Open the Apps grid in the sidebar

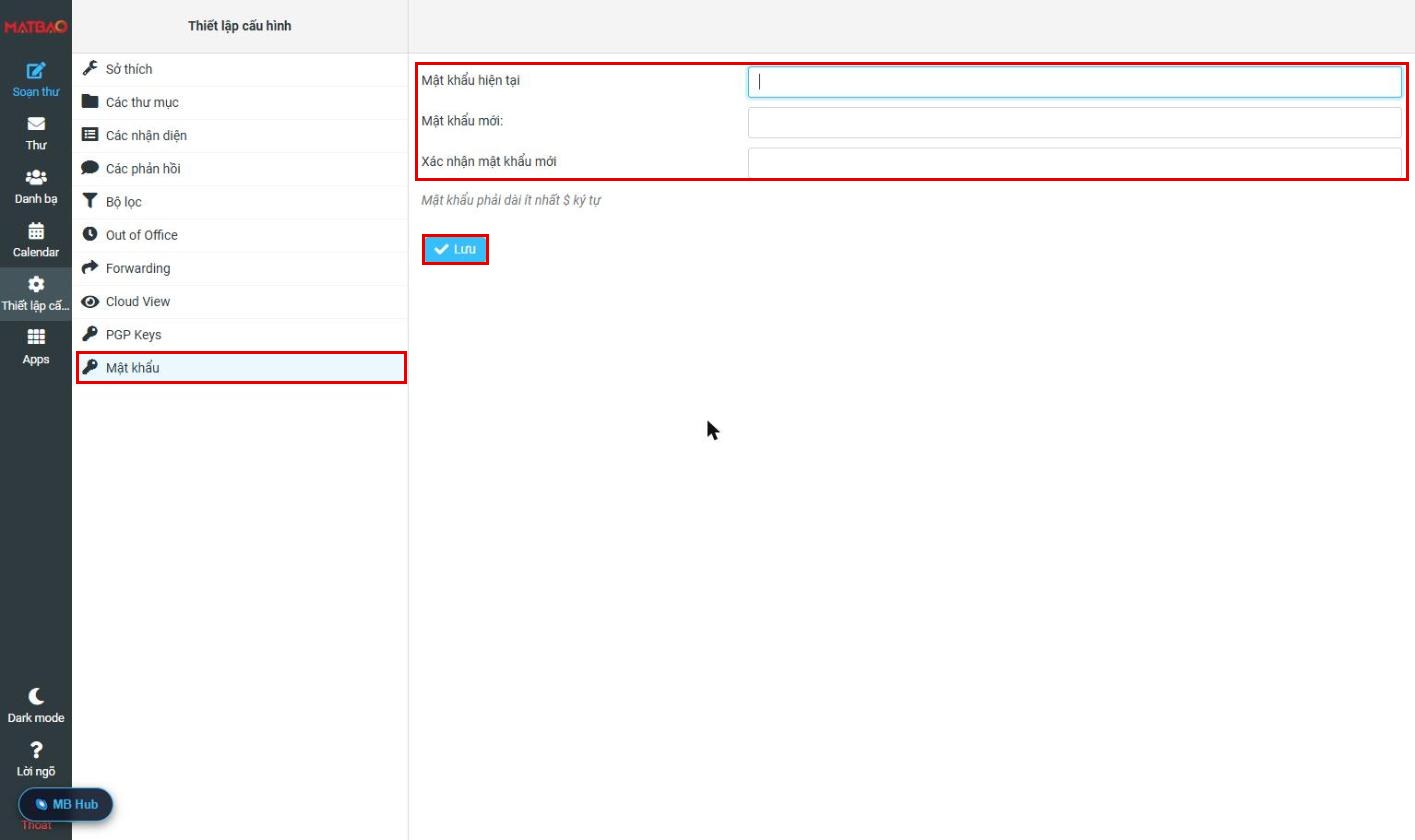pyautogui.click(x=36, y=347)
